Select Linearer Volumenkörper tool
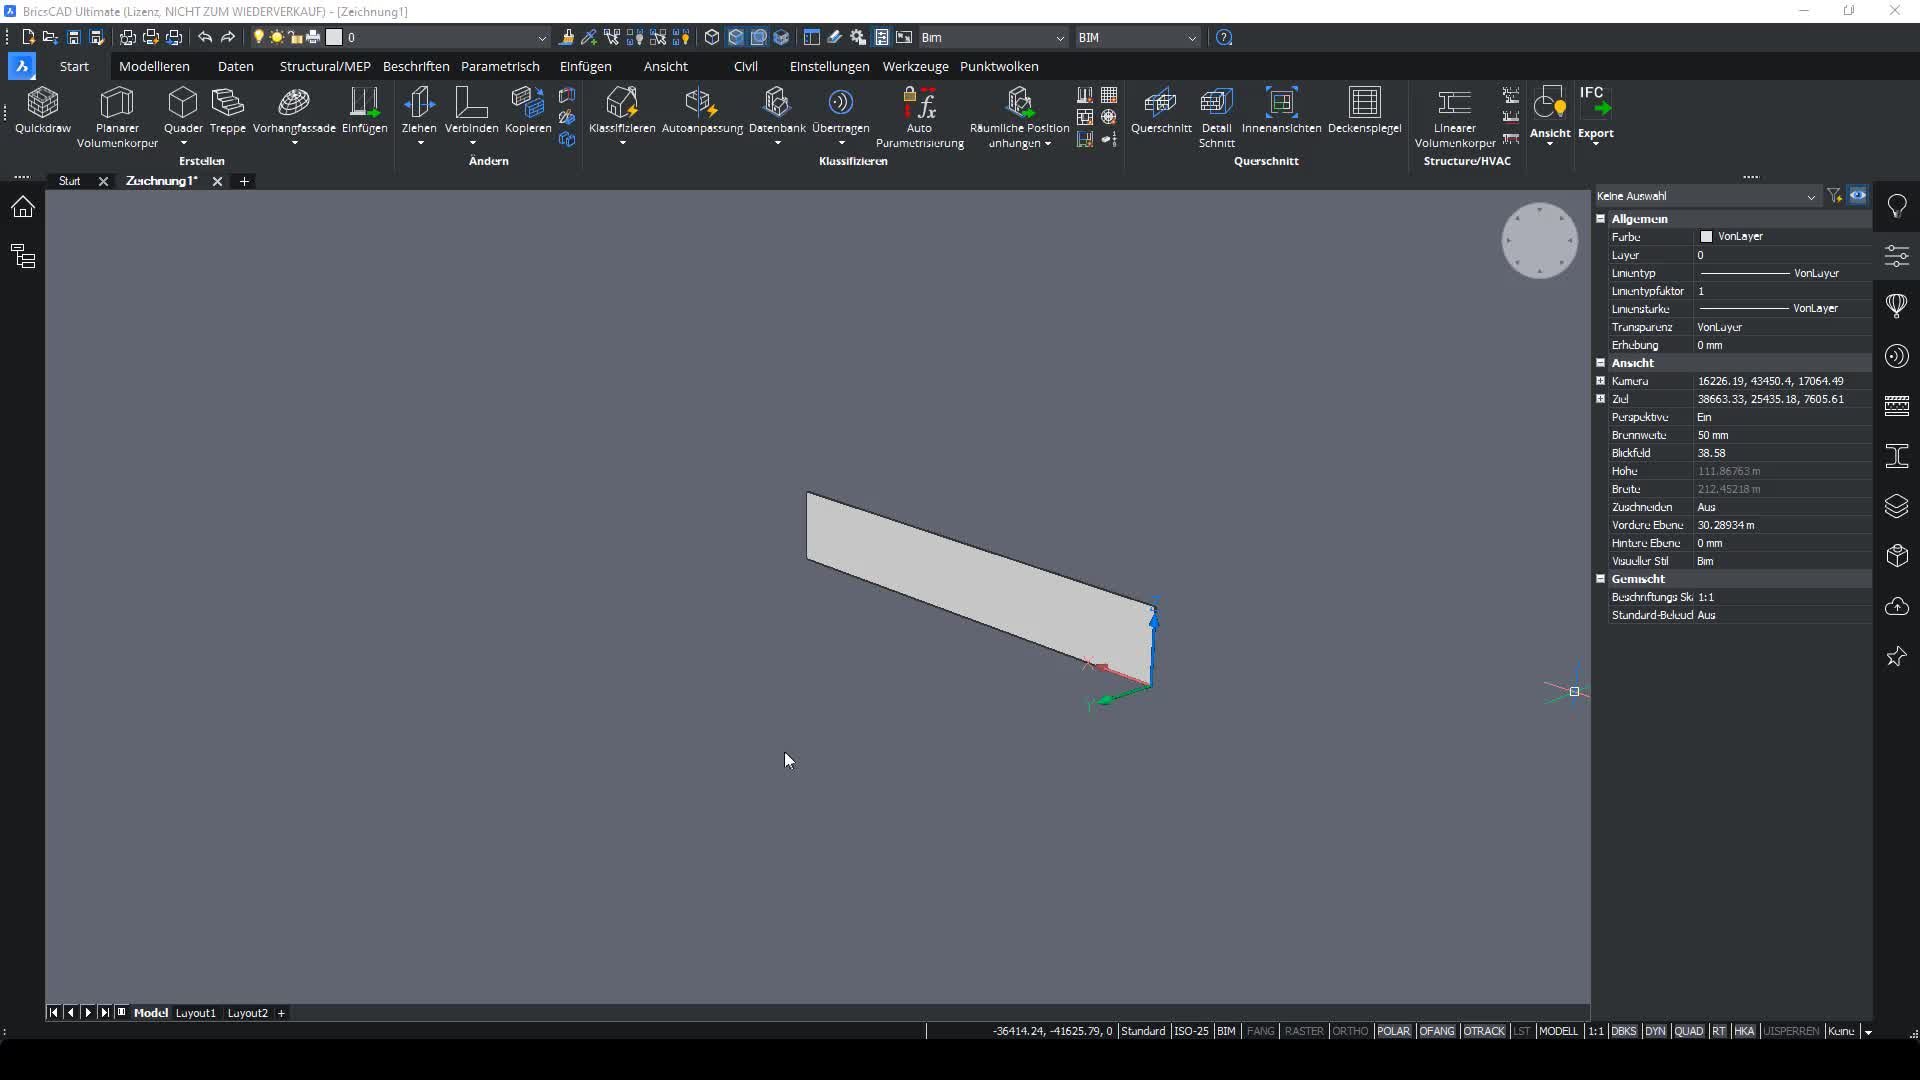1920x1080 pixels. pos(1454,117)
